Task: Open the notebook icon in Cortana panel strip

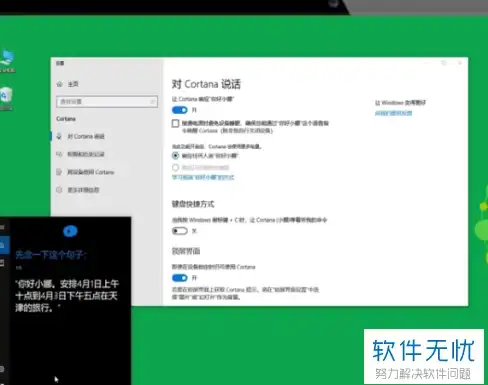Action: click(x=3, y=263)
